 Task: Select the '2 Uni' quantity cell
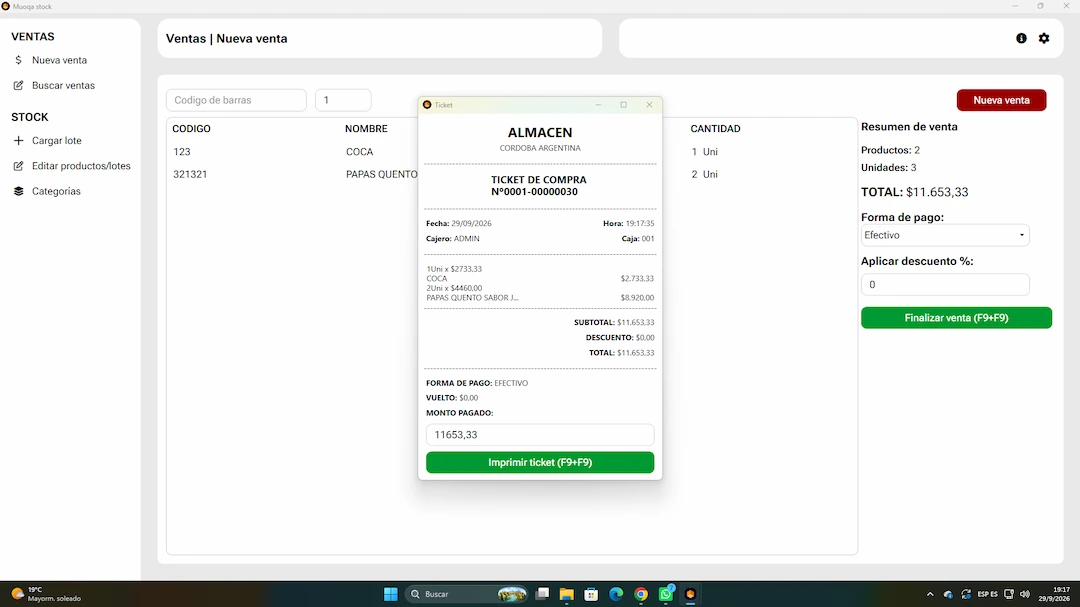point(705,174)
